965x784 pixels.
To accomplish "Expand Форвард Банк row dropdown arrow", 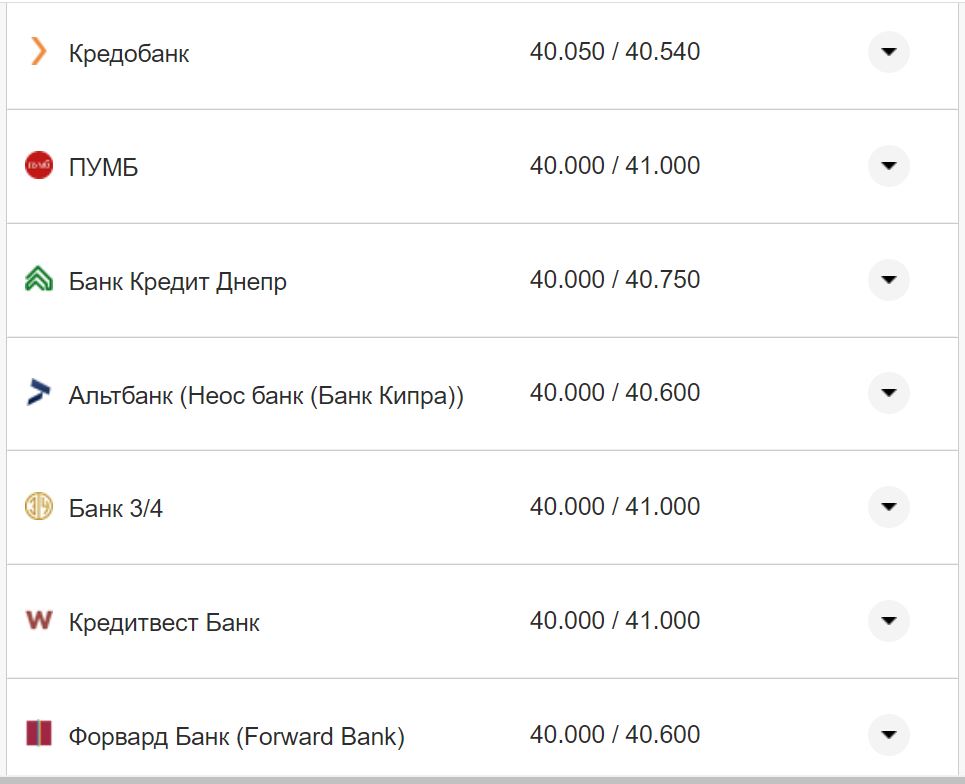I will 888,735.
